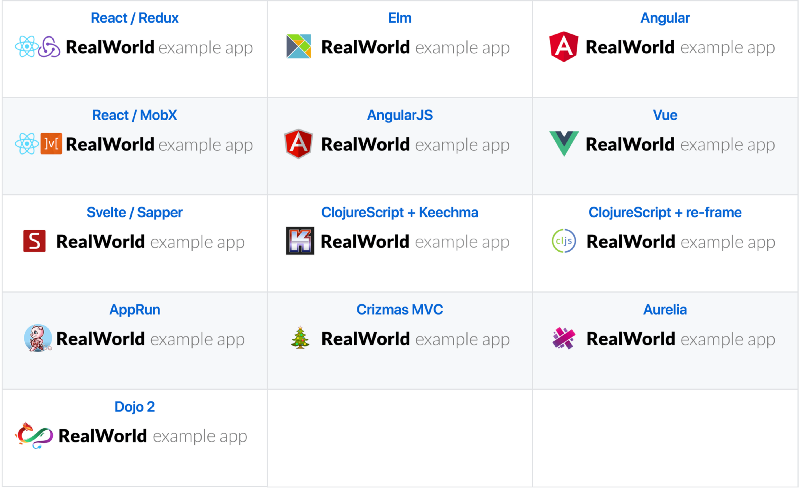Click the Dojo 2 dragon logo icon
The image size is (800, 488).
[x=34, y=435]
